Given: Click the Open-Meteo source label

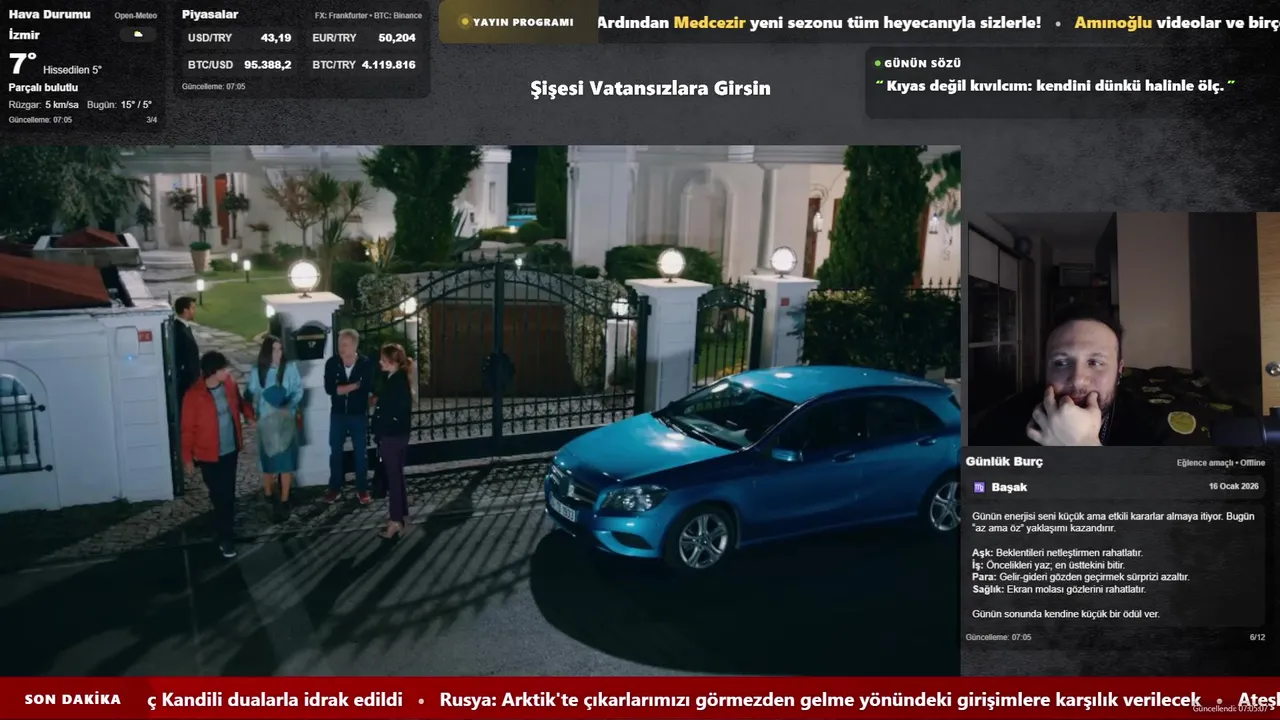Looking at the screenshot, I should tap(136, 16).
